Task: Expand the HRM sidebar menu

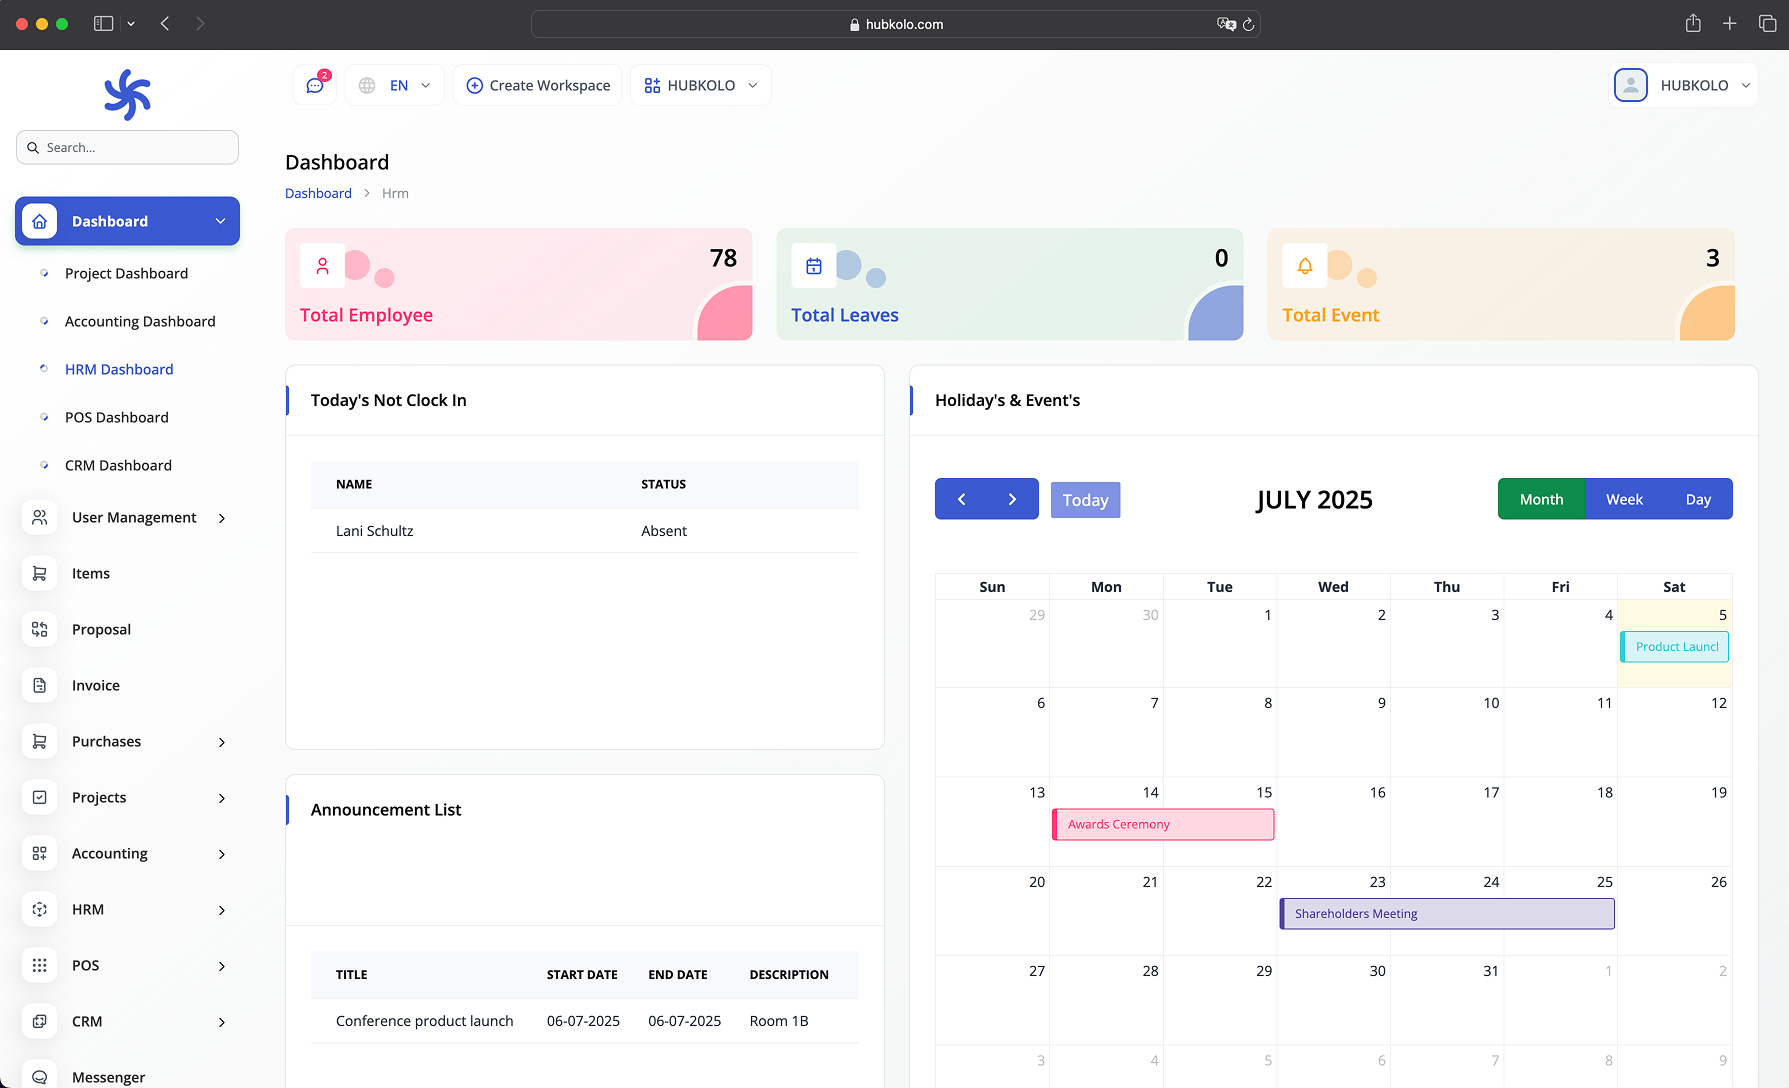Action: point(127,909)
